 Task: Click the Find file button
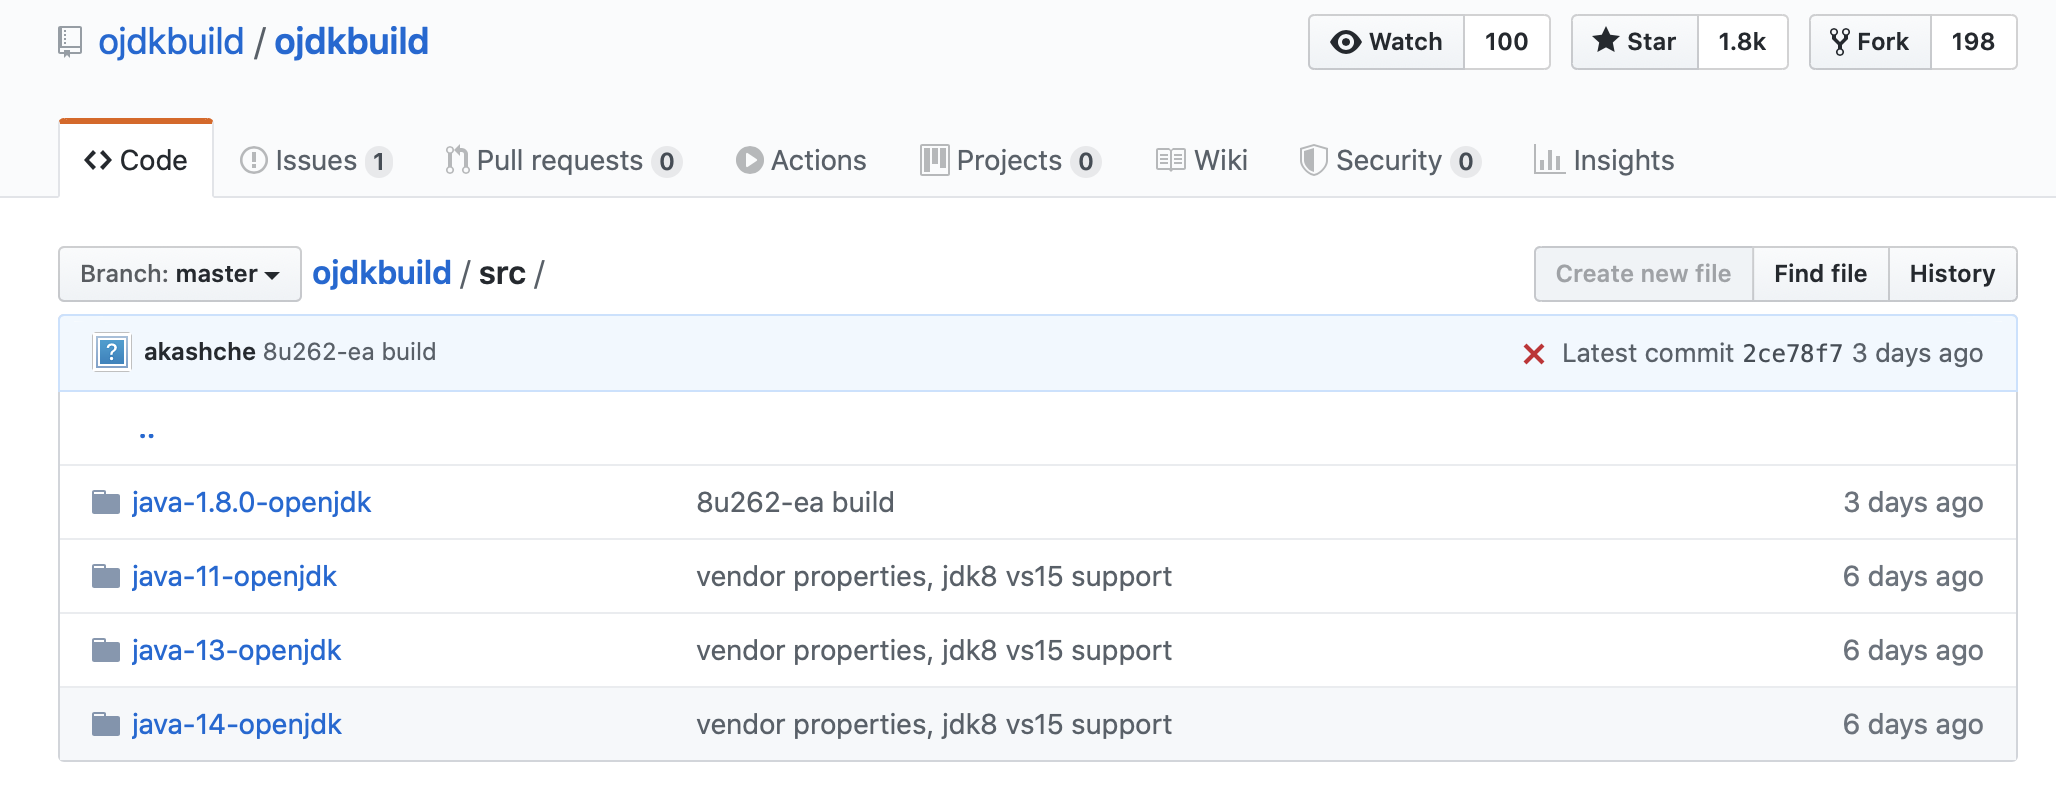(1820, 274)
